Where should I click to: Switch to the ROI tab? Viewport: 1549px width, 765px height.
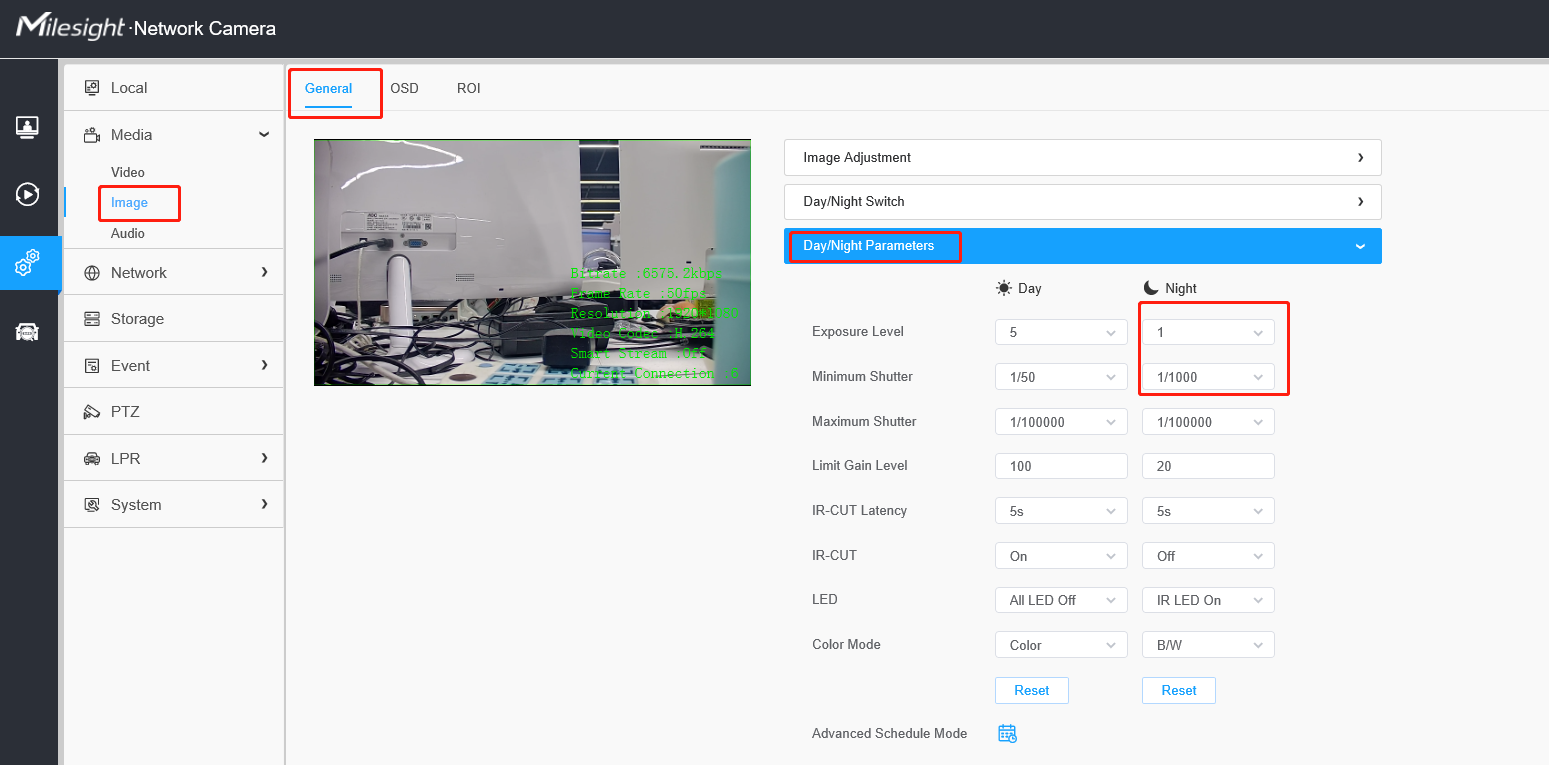[469, 88]
